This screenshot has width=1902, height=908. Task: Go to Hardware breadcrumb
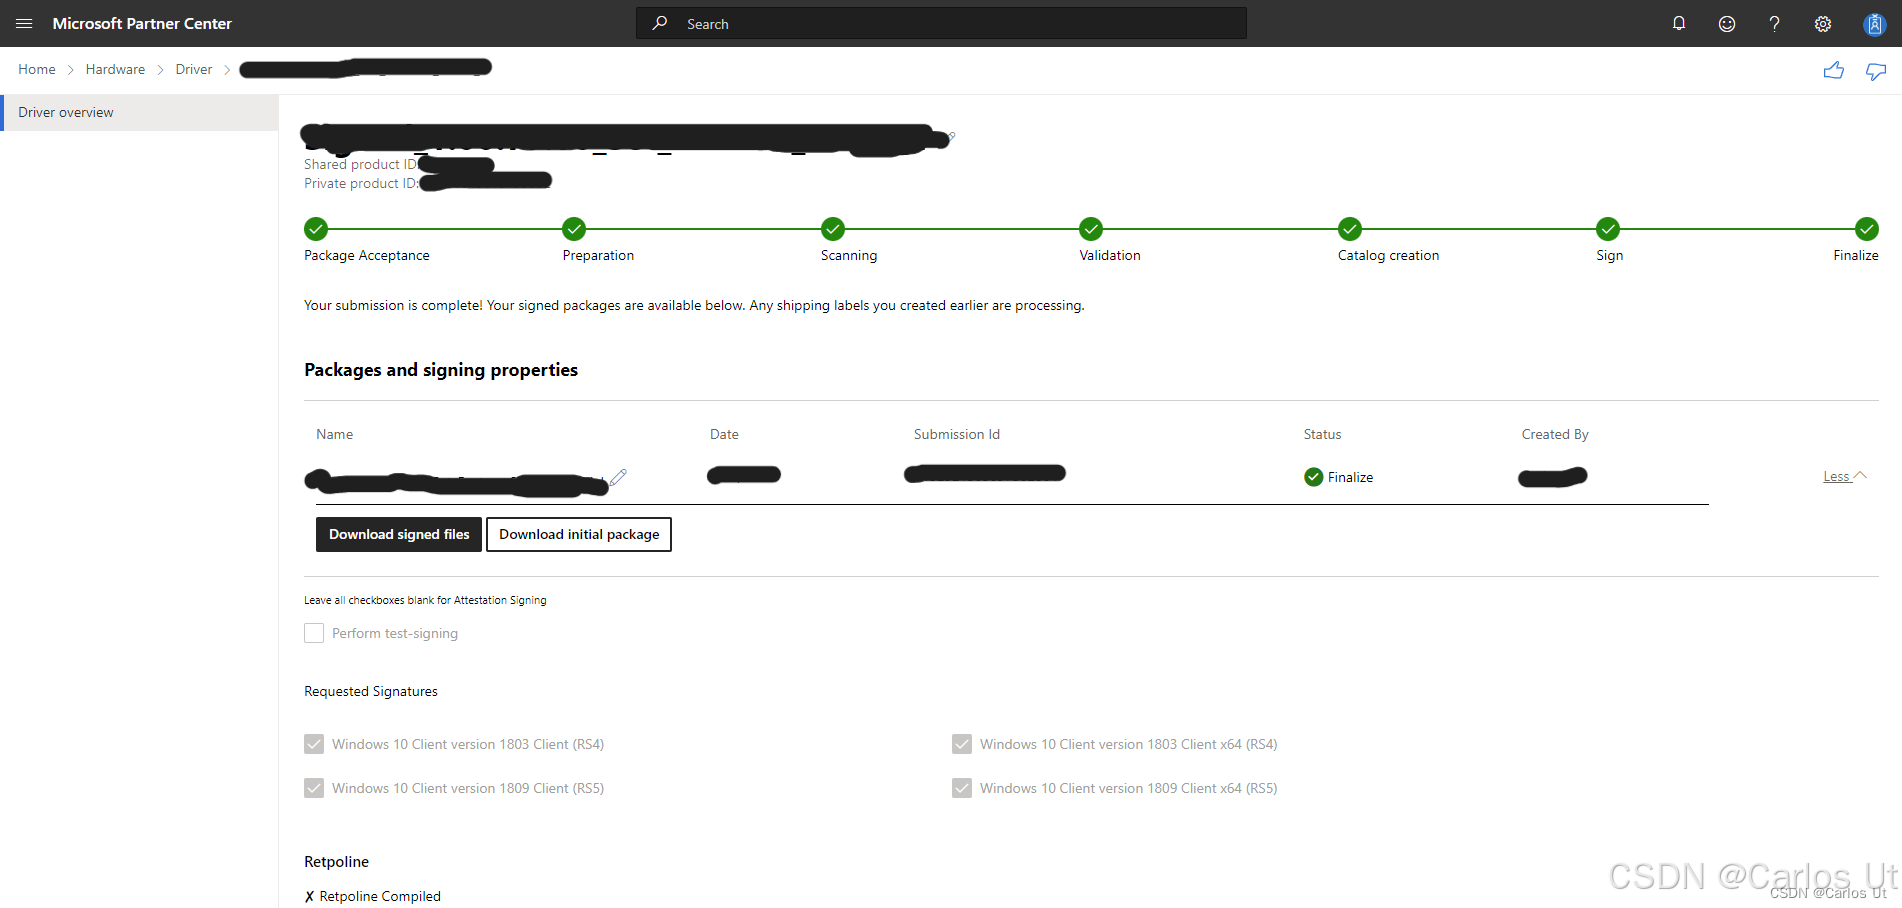point(115,69)
